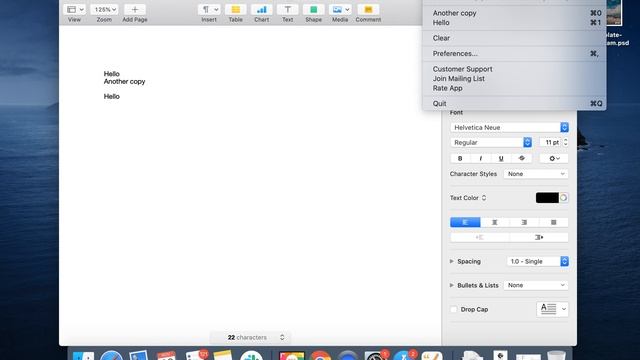The width and height of the screenshot is (640, 360).
Task: Open the color wheel next to Text Color
Action: 564,198
